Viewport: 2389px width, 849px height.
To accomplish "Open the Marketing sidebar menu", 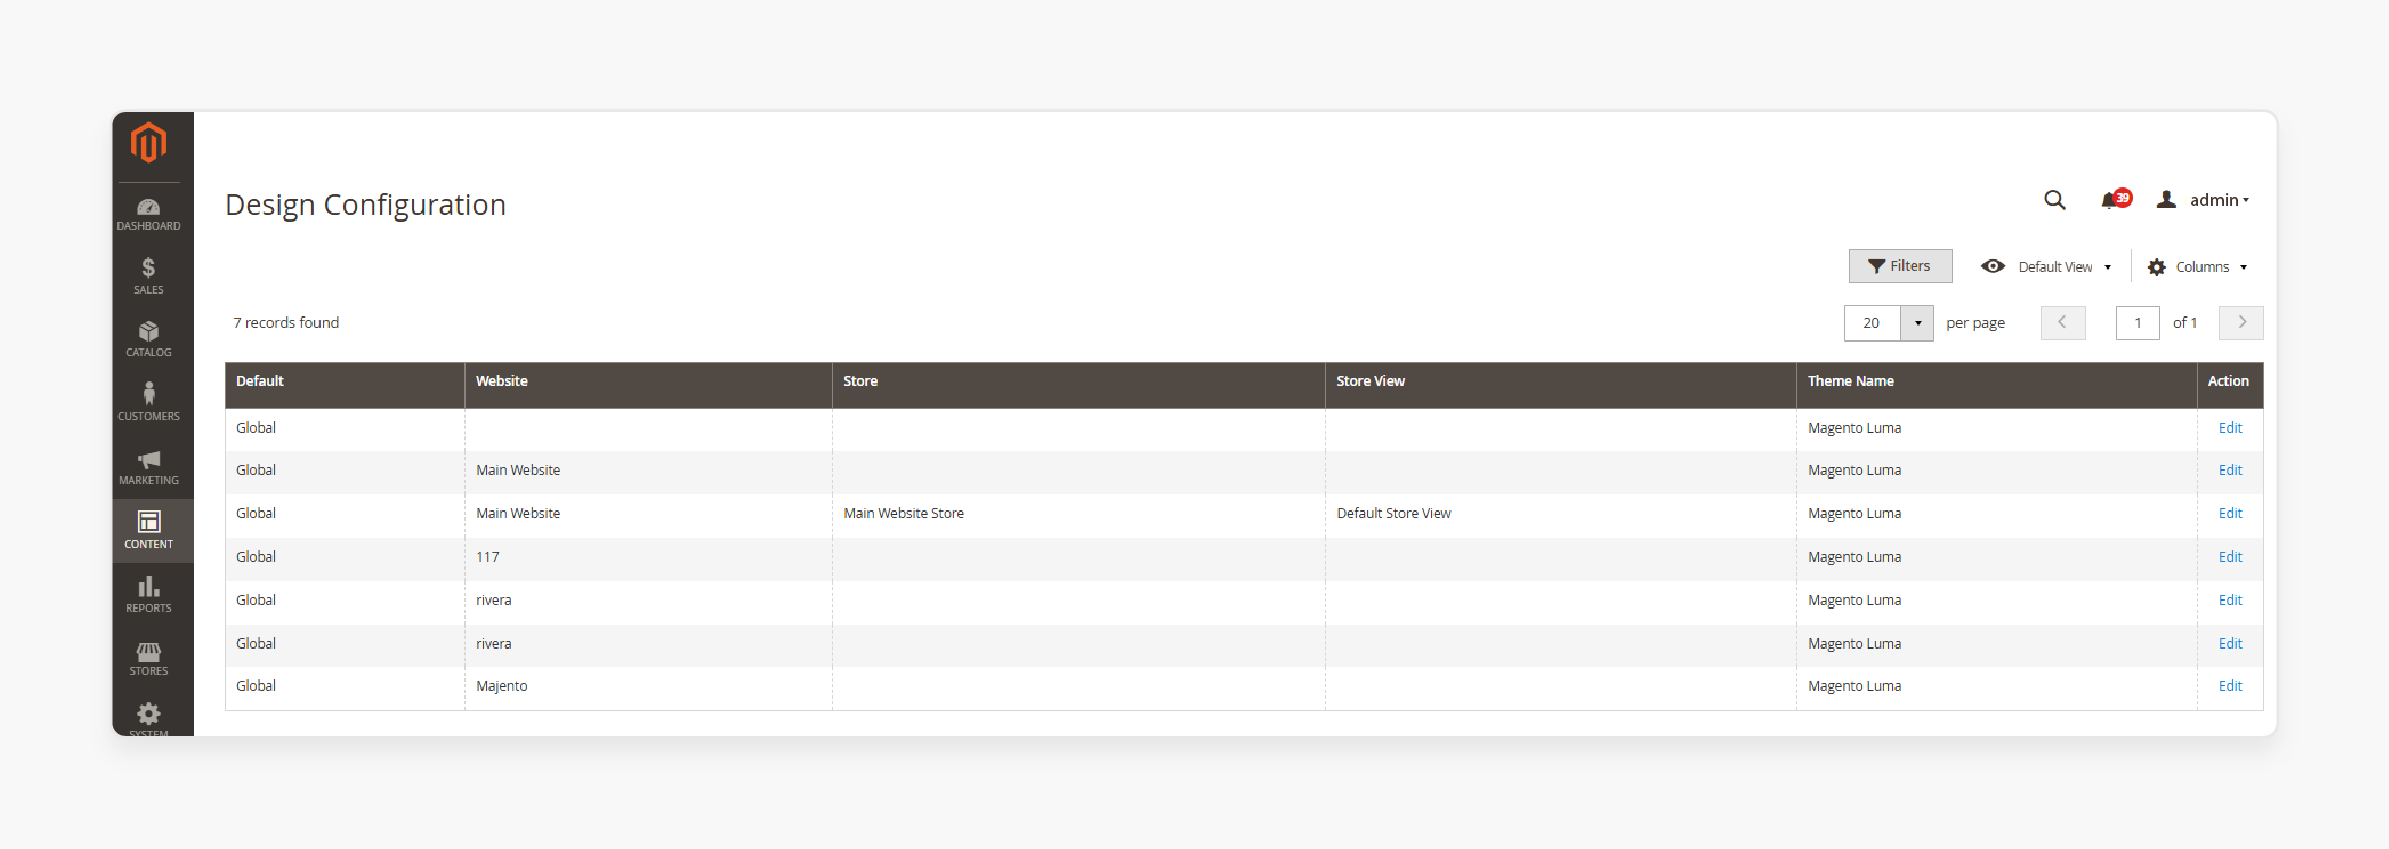I will [x=148, y=467].
